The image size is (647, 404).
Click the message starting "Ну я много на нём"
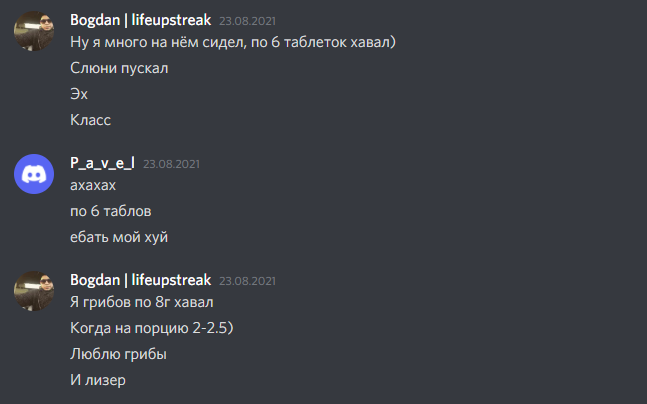pyautogui.click(x=233, y=42)
